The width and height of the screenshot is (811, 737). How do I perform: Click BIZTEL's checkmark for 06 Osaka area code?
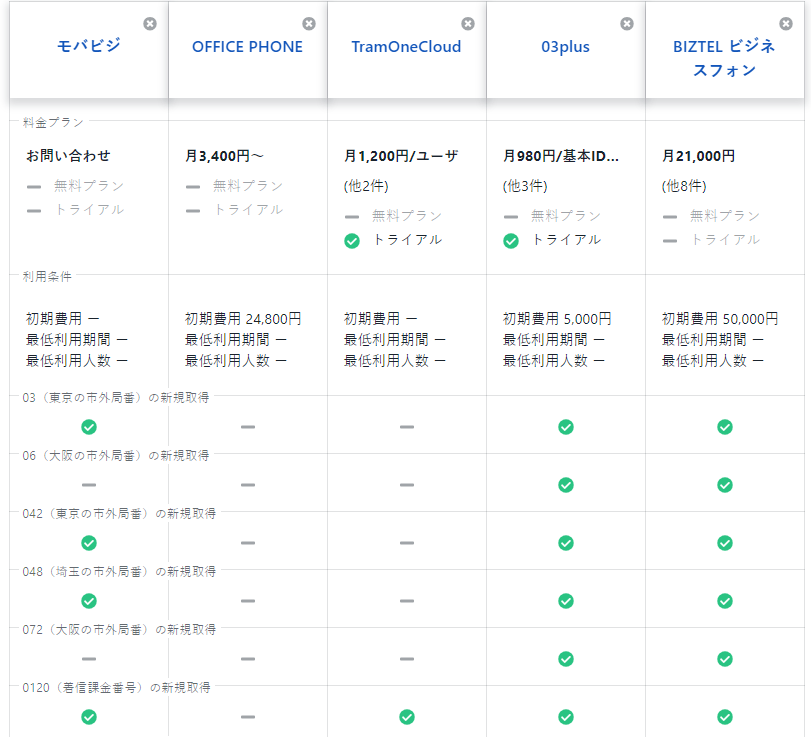click(x=725, y=485)
